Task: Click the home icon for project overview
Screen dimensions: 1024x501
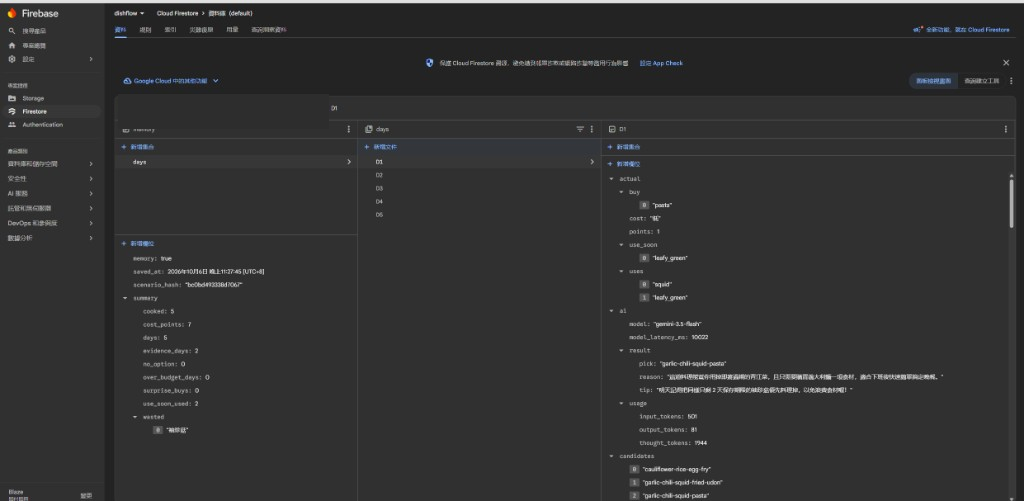Action: 12,46
